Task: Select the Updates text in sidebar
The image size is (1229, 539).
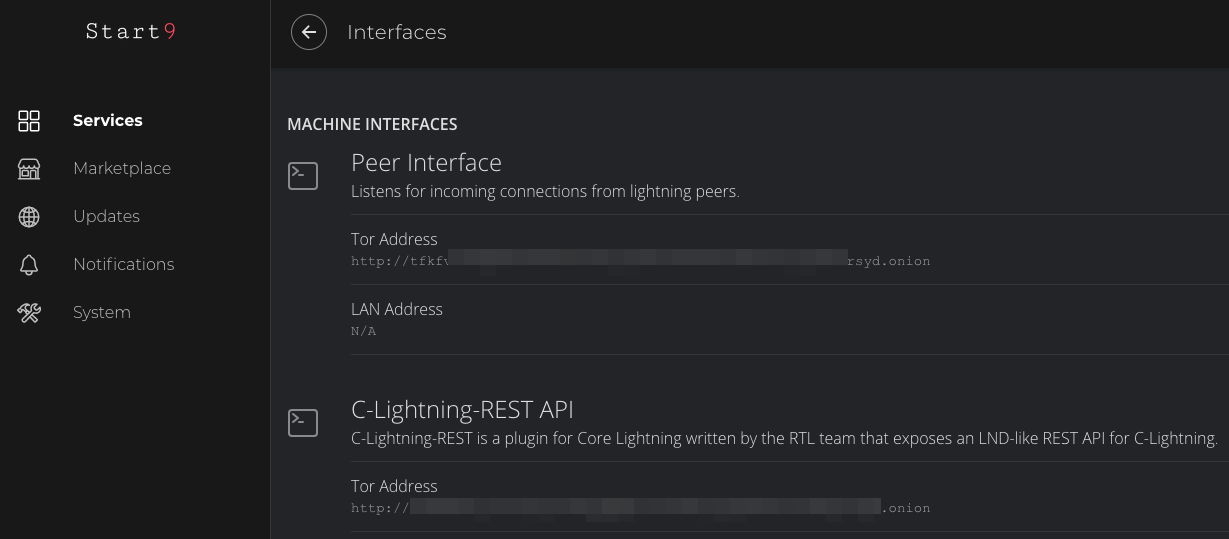Action: [106, 217]
